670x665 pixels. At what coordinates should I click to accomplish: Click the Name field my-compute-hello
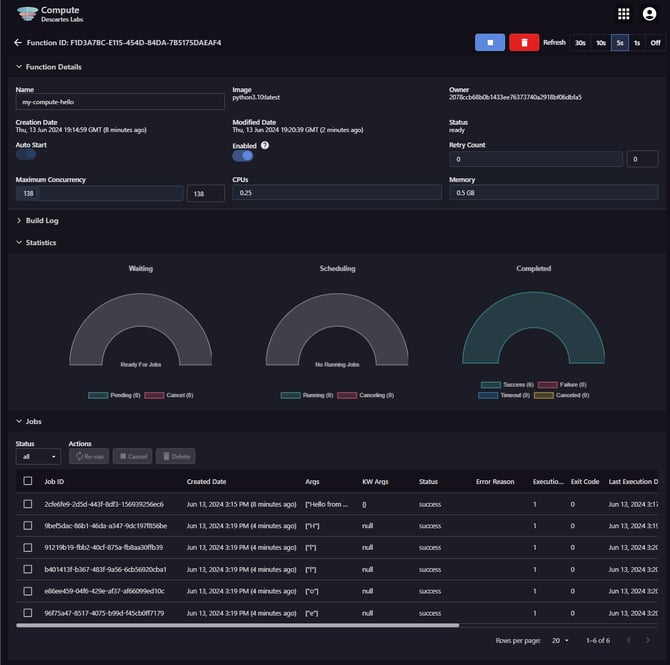(x=120, y=102)
